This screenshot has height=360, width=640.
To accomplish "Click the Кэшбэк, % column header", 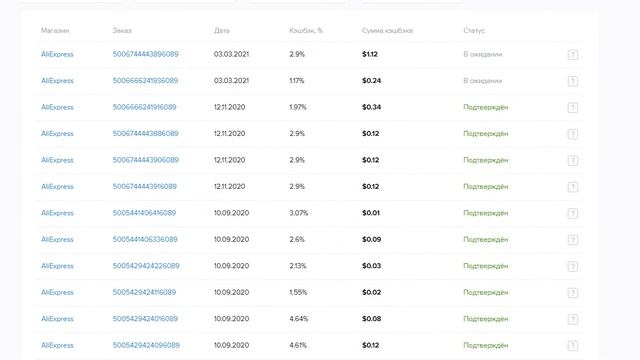I will 306,31.
